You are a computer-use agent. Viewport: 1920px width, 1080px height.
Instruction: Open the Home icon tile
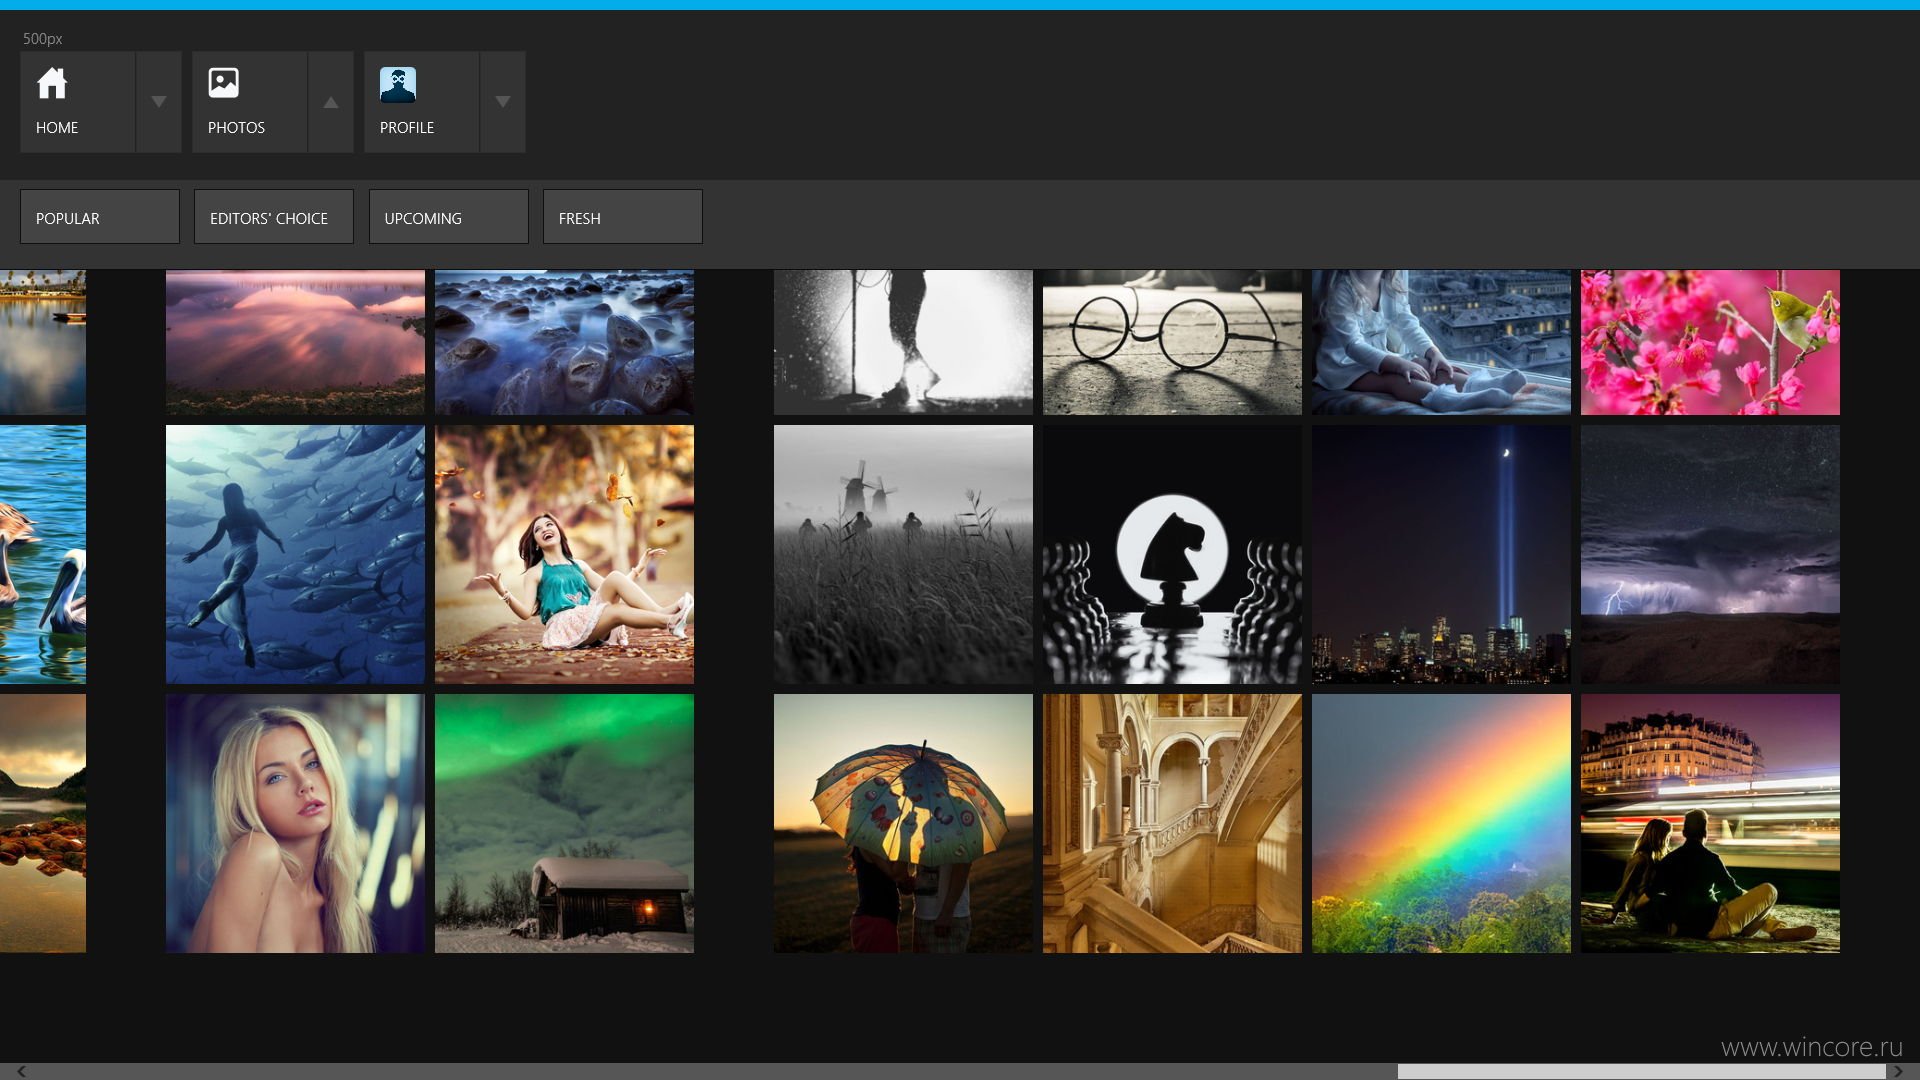(x=77, y=102)
